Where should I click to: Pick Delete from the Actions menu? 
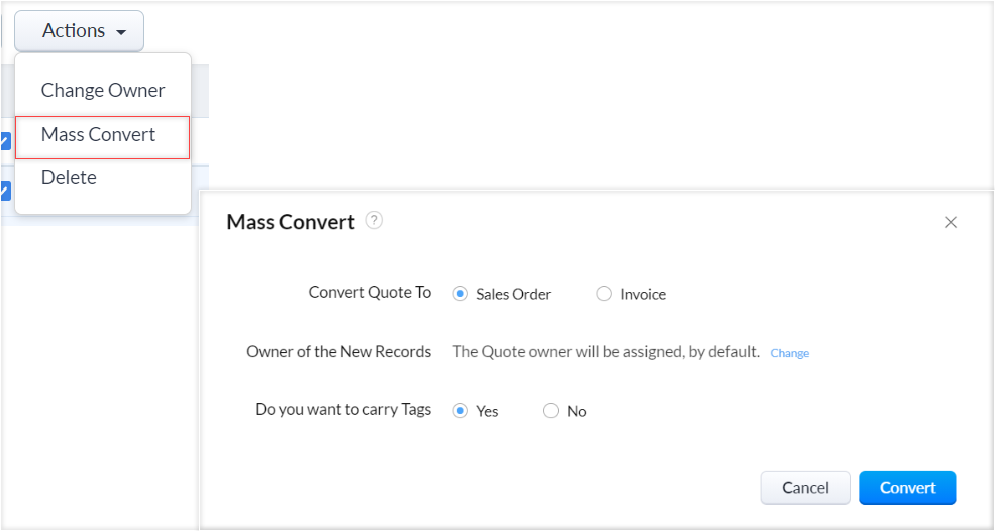[x=69, y=178]
